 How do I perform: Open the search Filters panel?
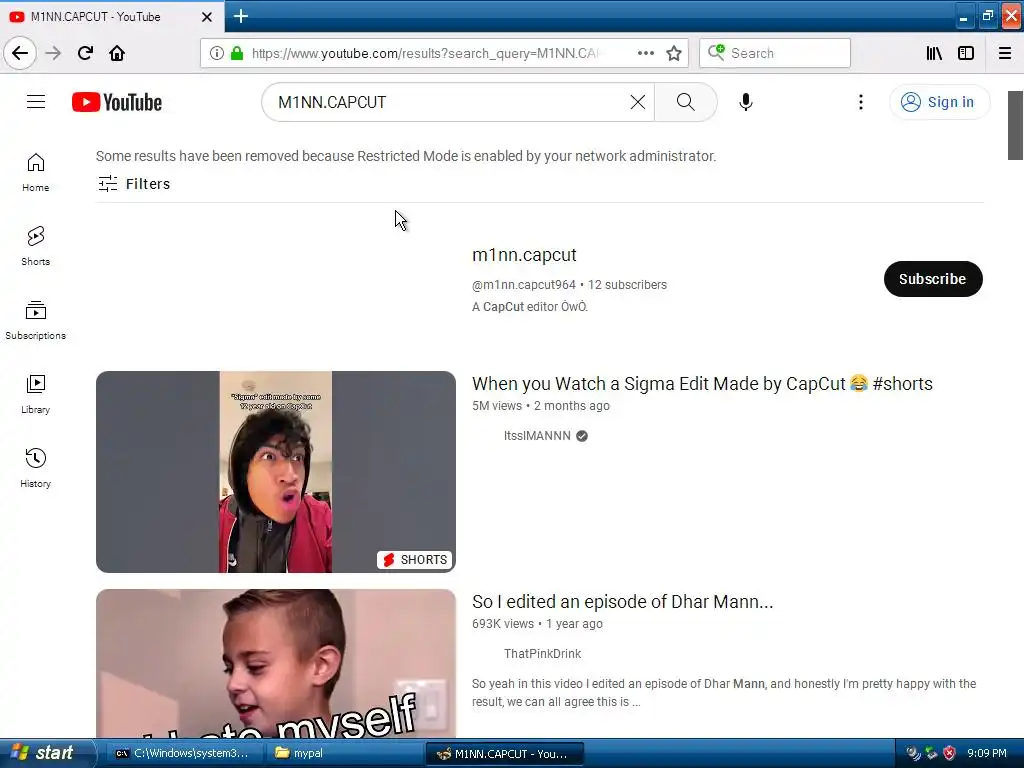pos(134,184)
